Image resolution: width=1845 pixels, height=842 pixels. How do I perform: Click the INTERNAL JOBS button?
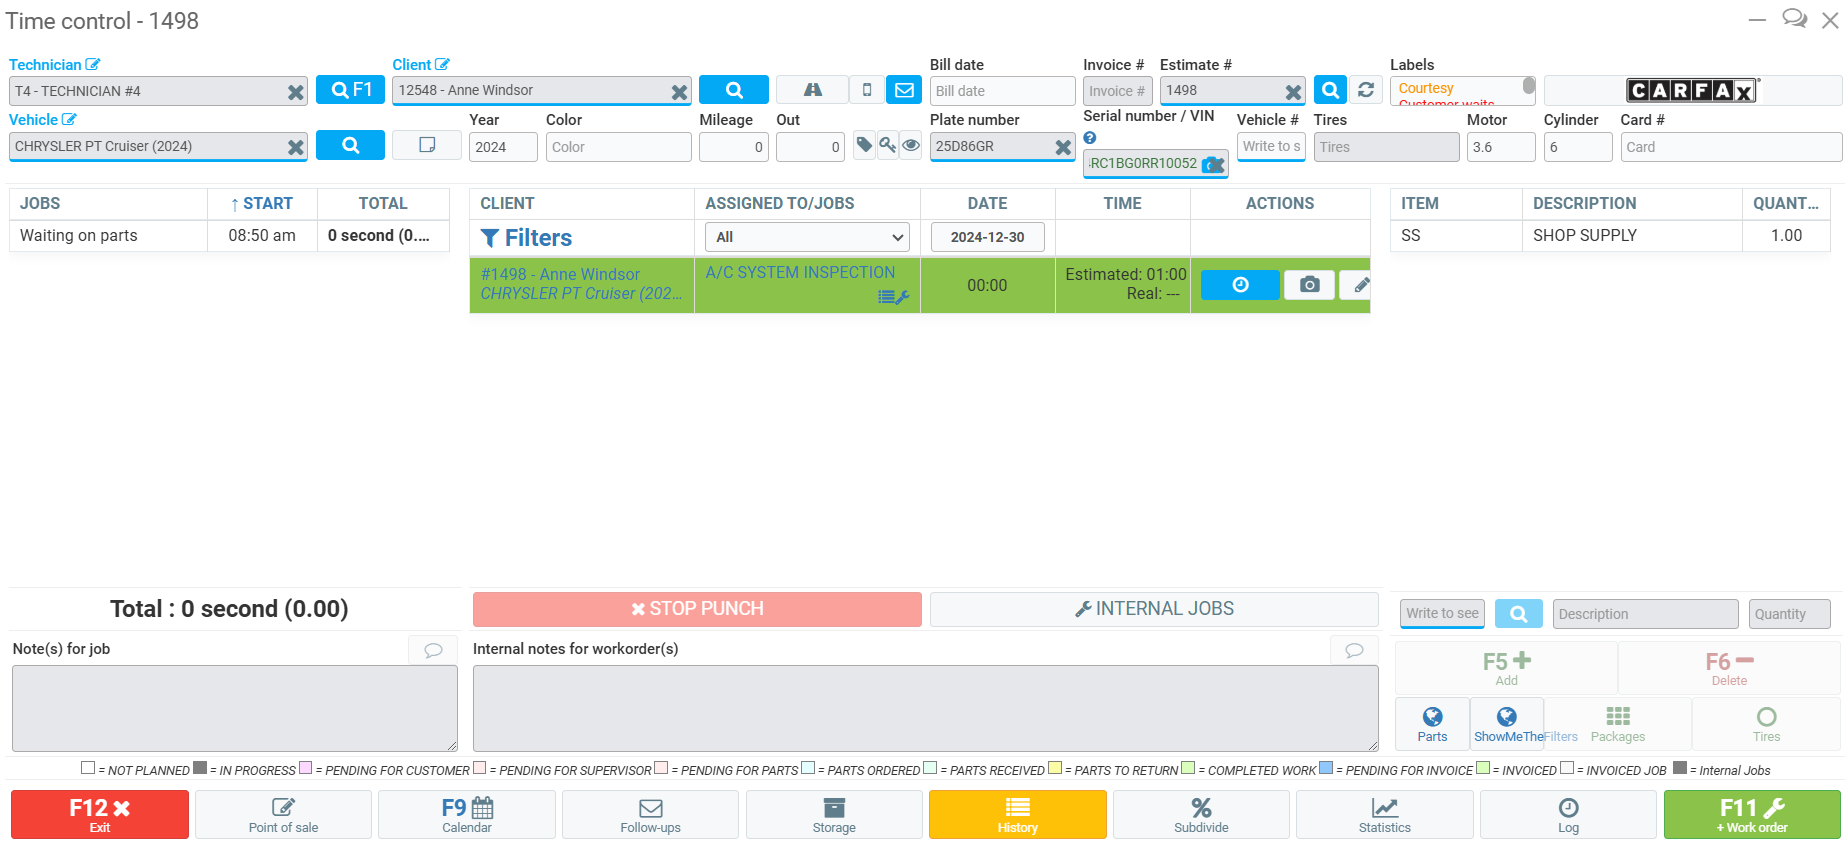[x=1154, y=609]
